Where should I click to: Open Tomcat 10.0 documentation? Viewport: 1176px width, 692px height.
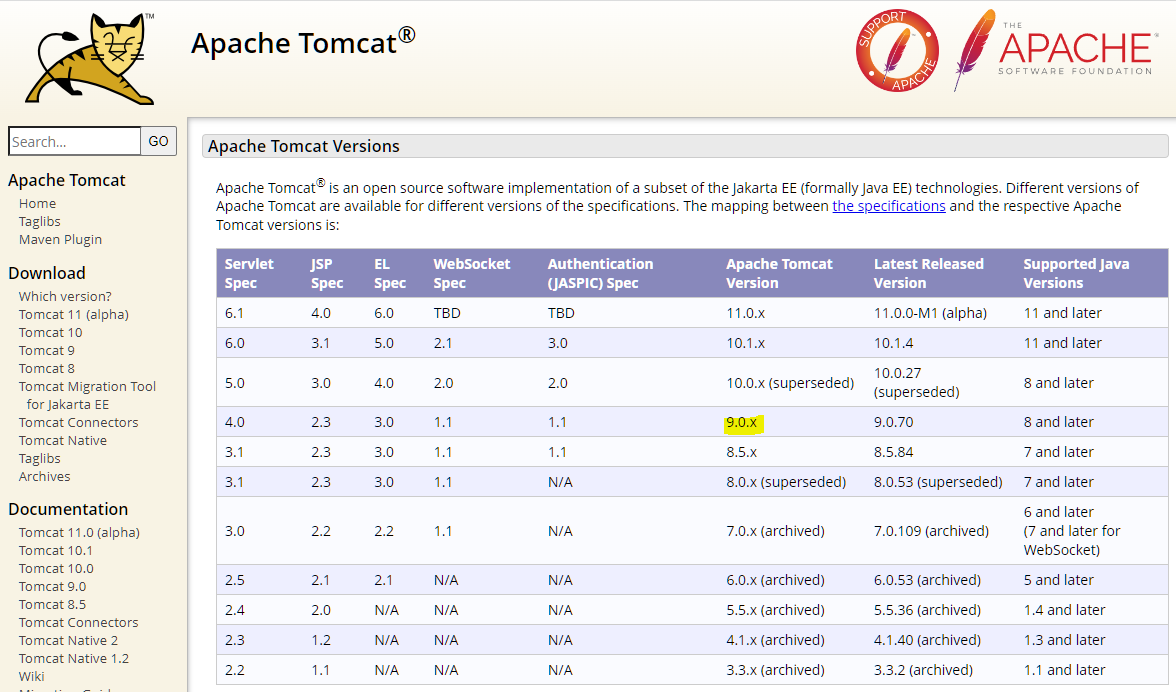click(56, 568)
